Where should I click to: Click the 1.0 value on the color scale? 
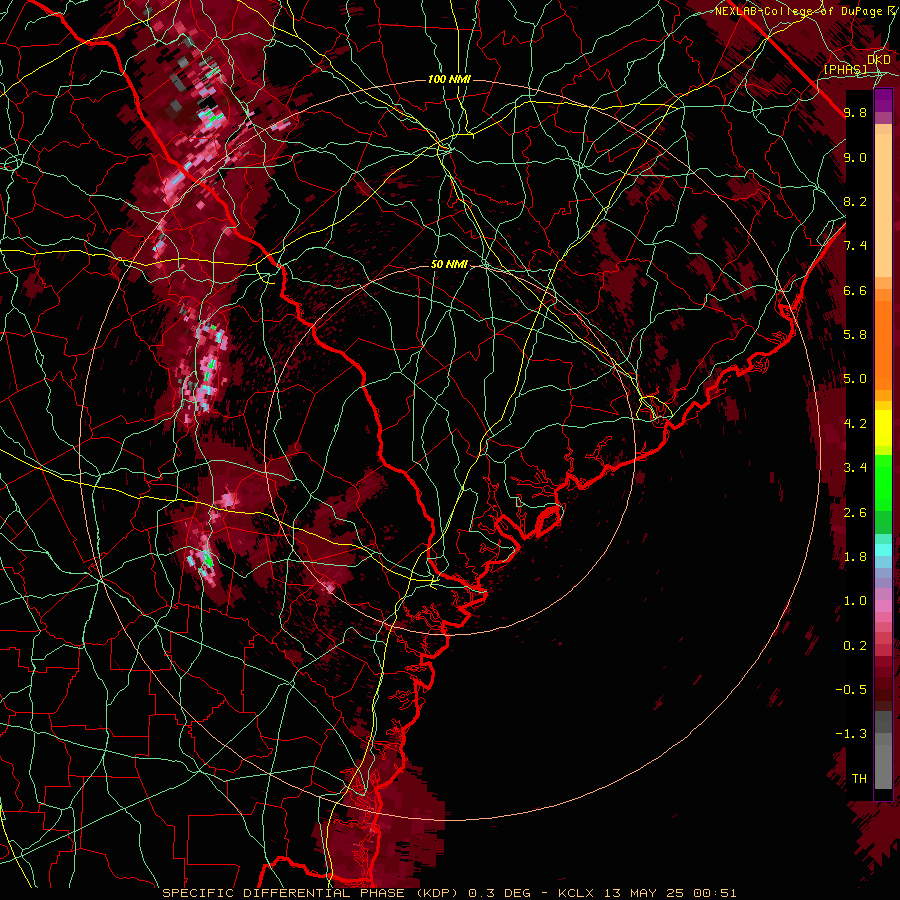[855, 601]
